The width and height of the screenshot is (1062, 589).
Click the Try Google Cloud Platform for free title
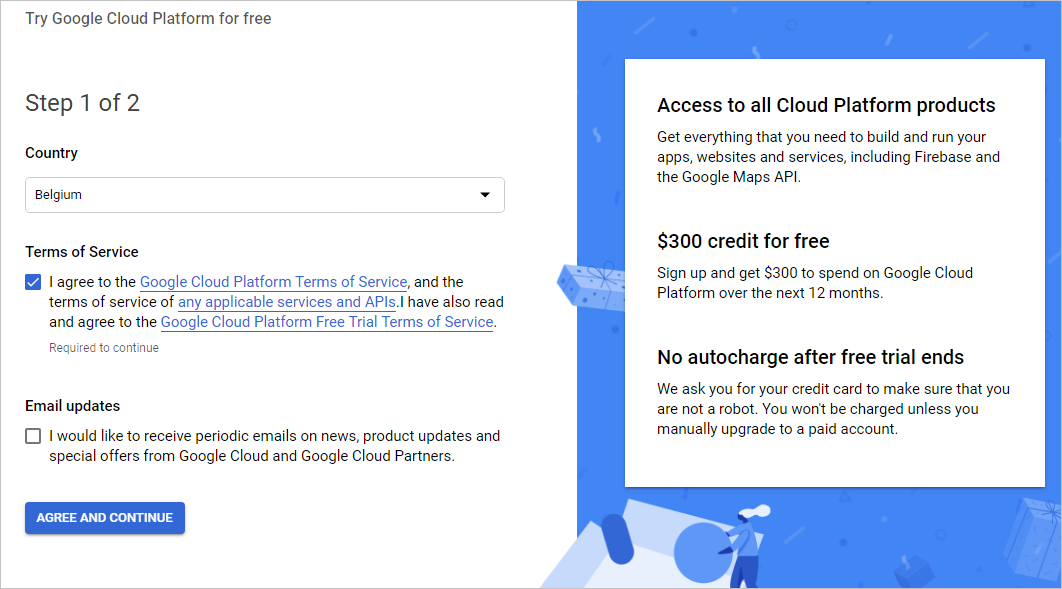[148, 18]
